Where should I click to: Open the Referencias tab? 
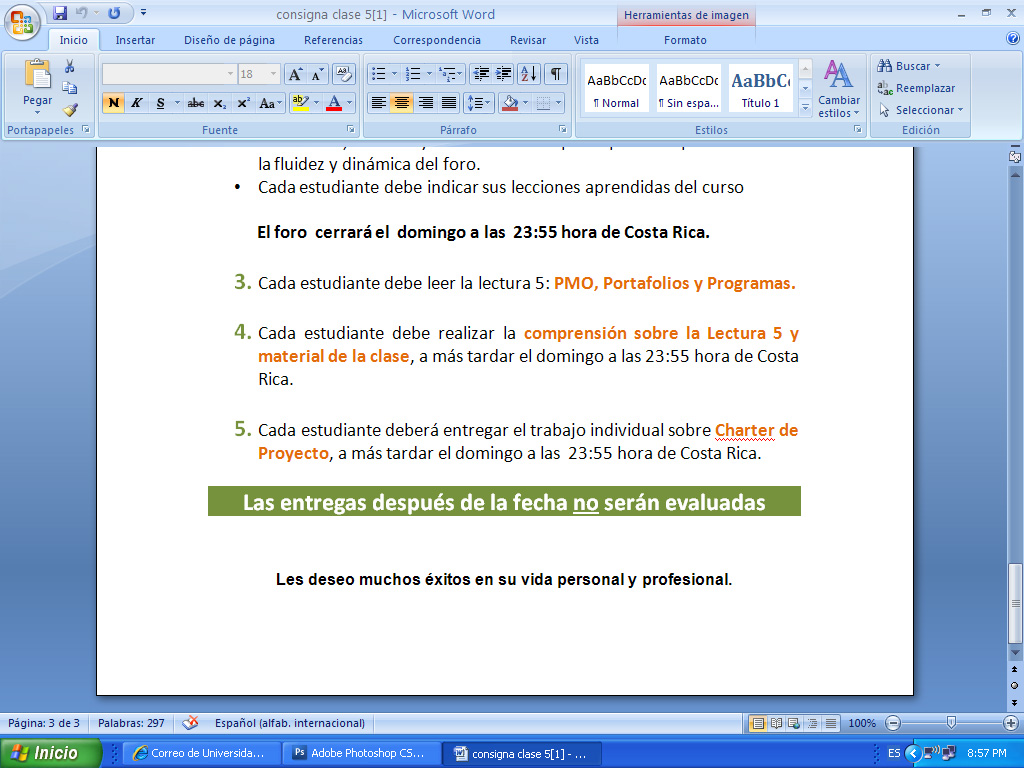point(333,40)
